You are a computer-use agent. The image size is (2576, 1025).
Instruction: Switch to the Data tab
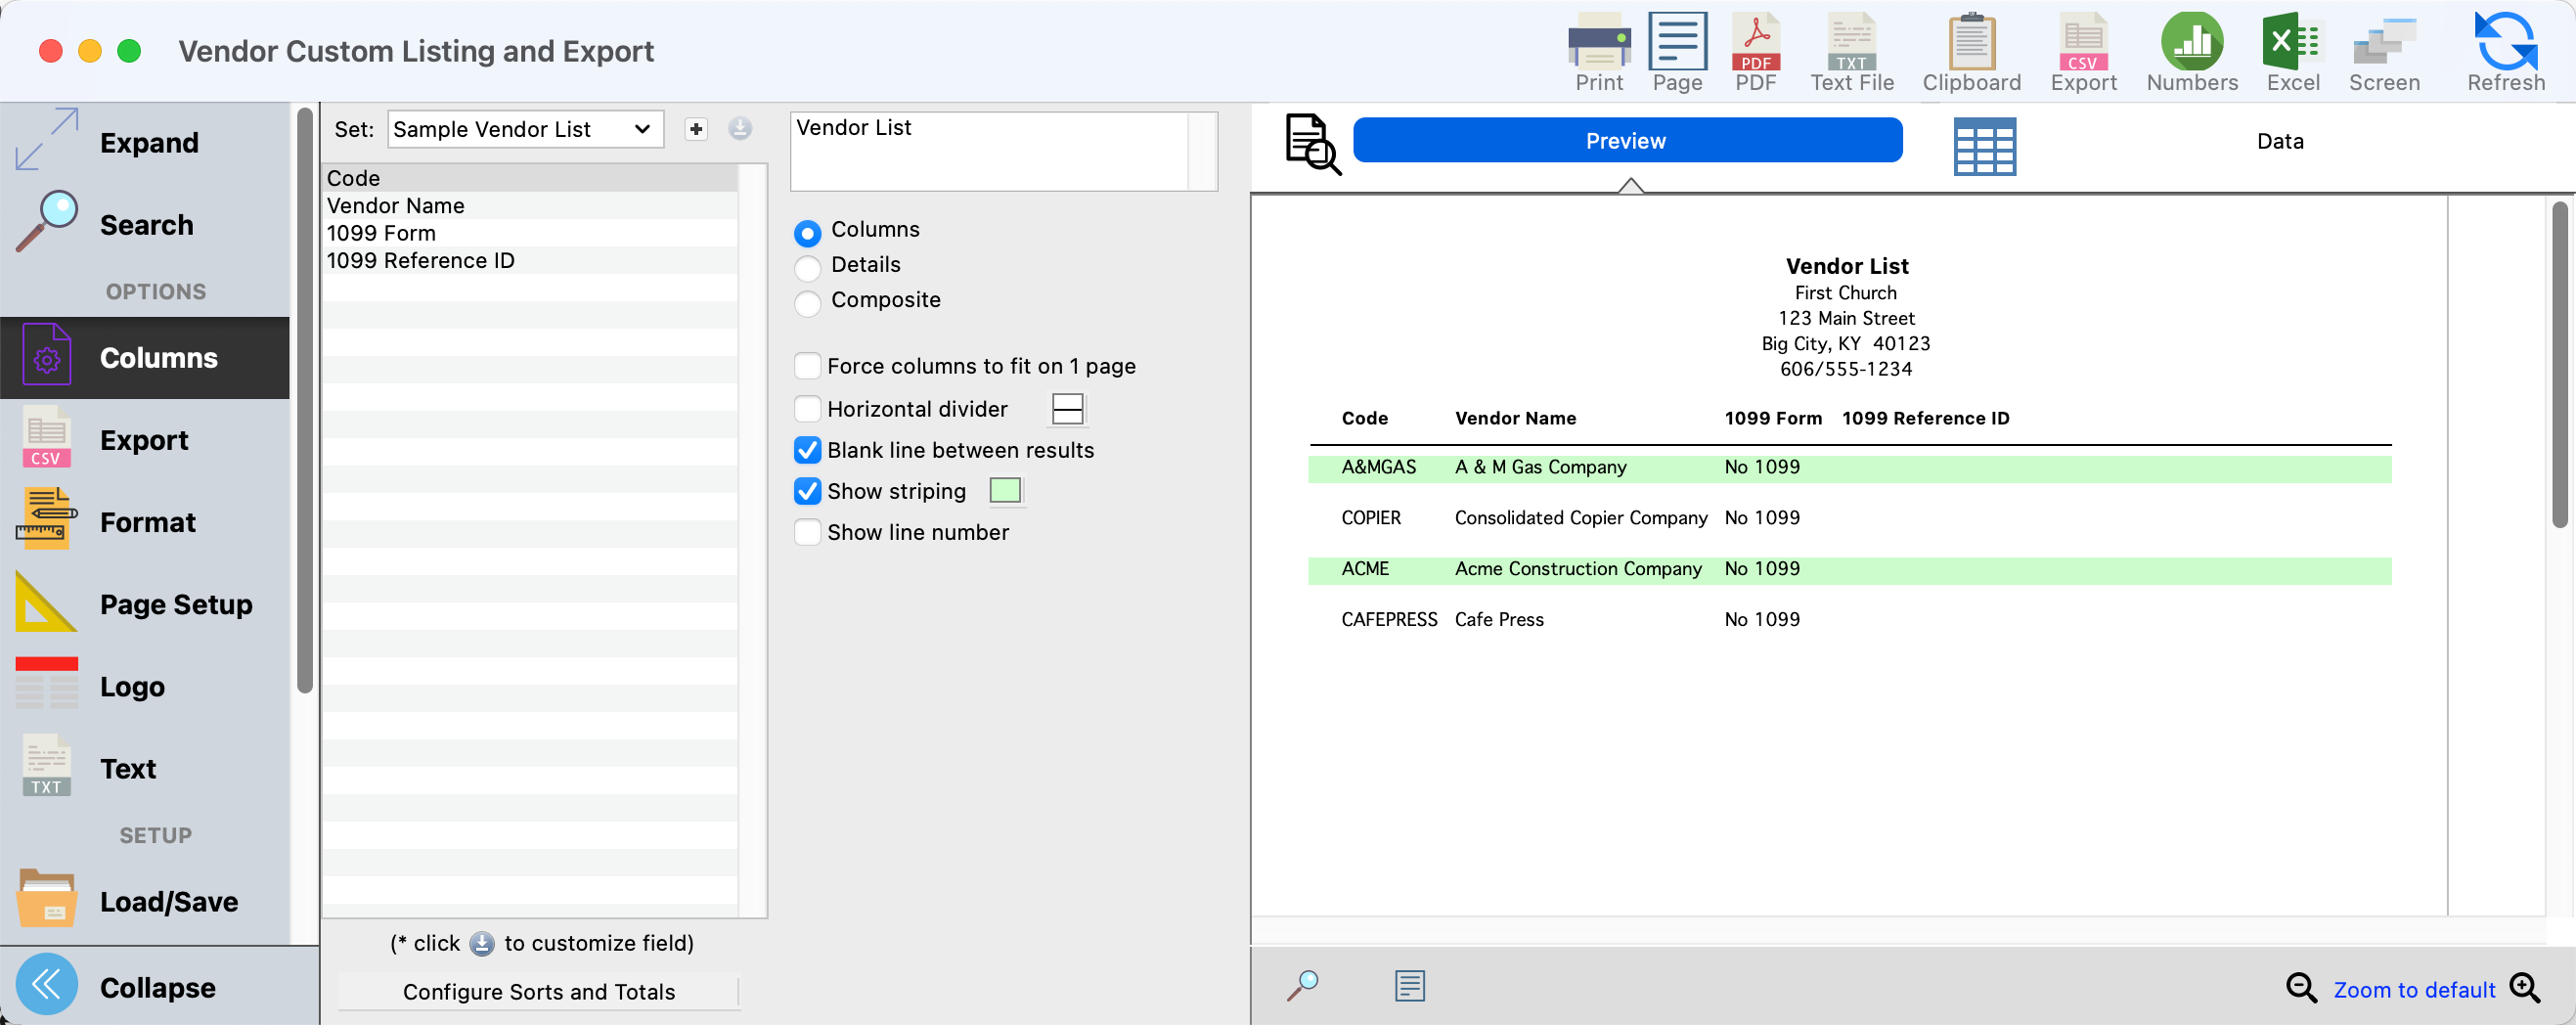[x=2279, y=141]
